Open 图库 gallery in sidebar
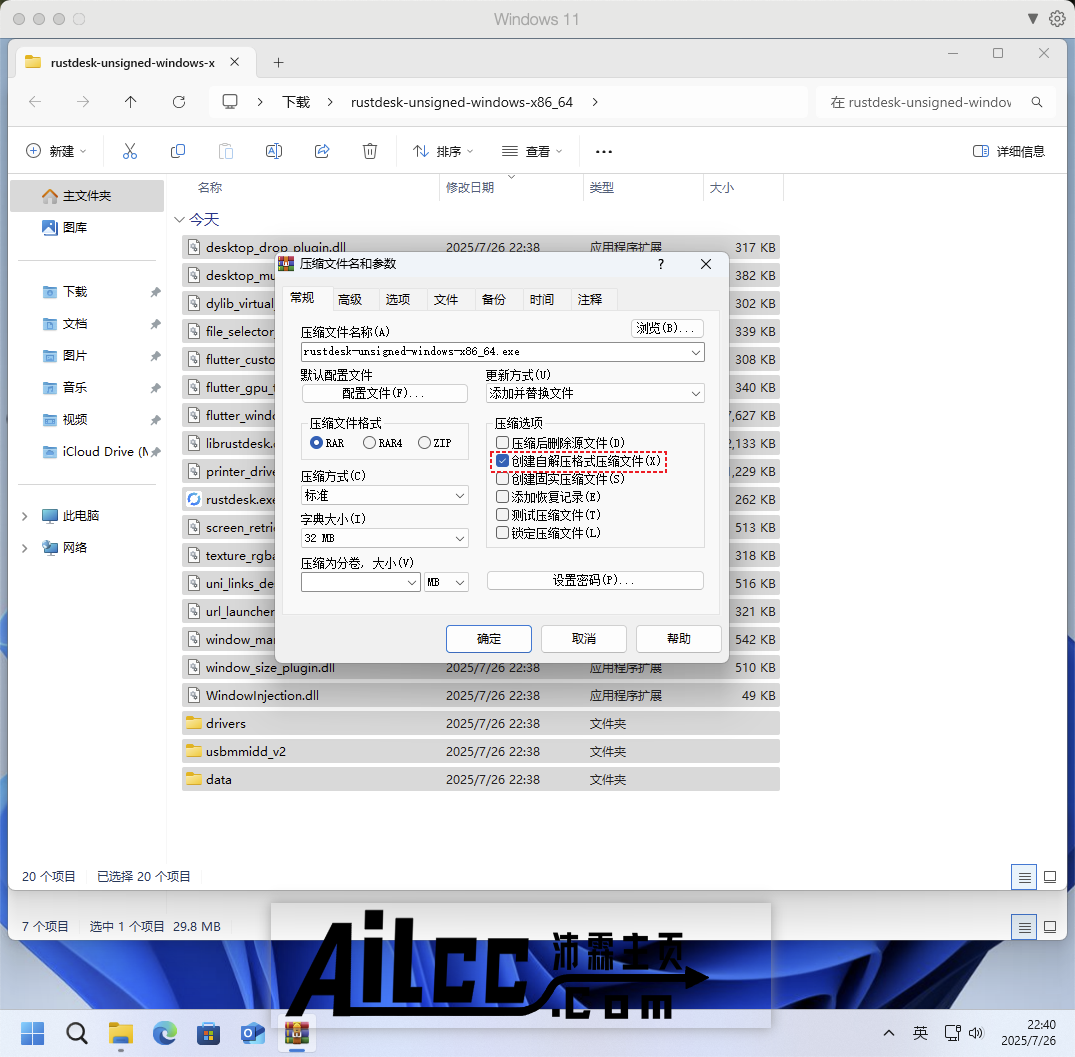 [75, 228]
